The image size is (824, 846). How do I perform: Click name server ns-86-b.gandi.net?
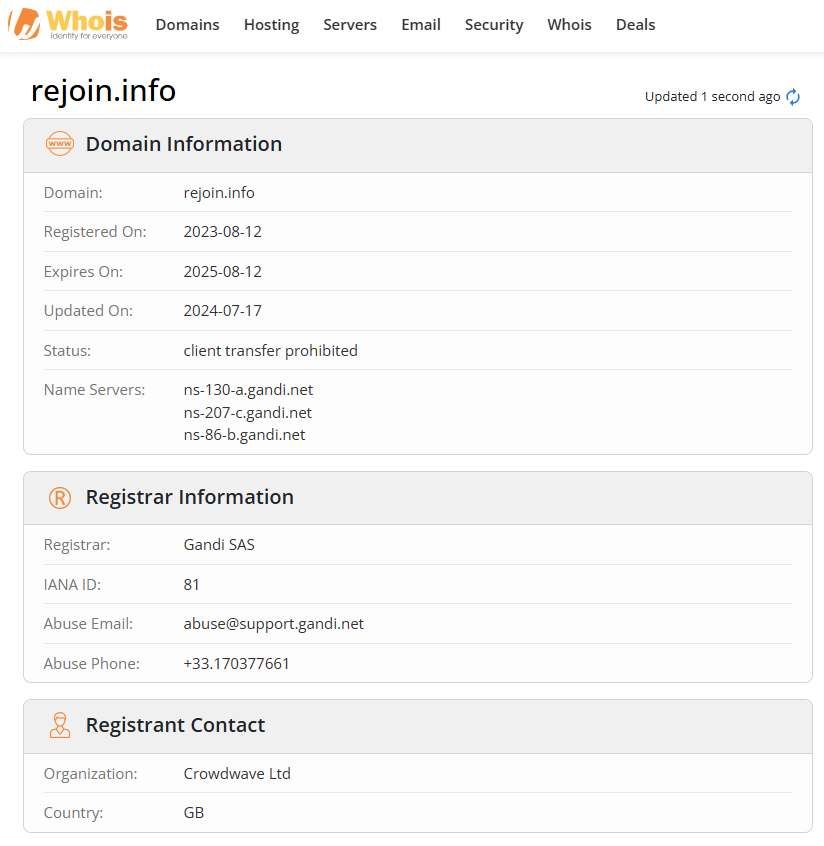pos(244,435)
